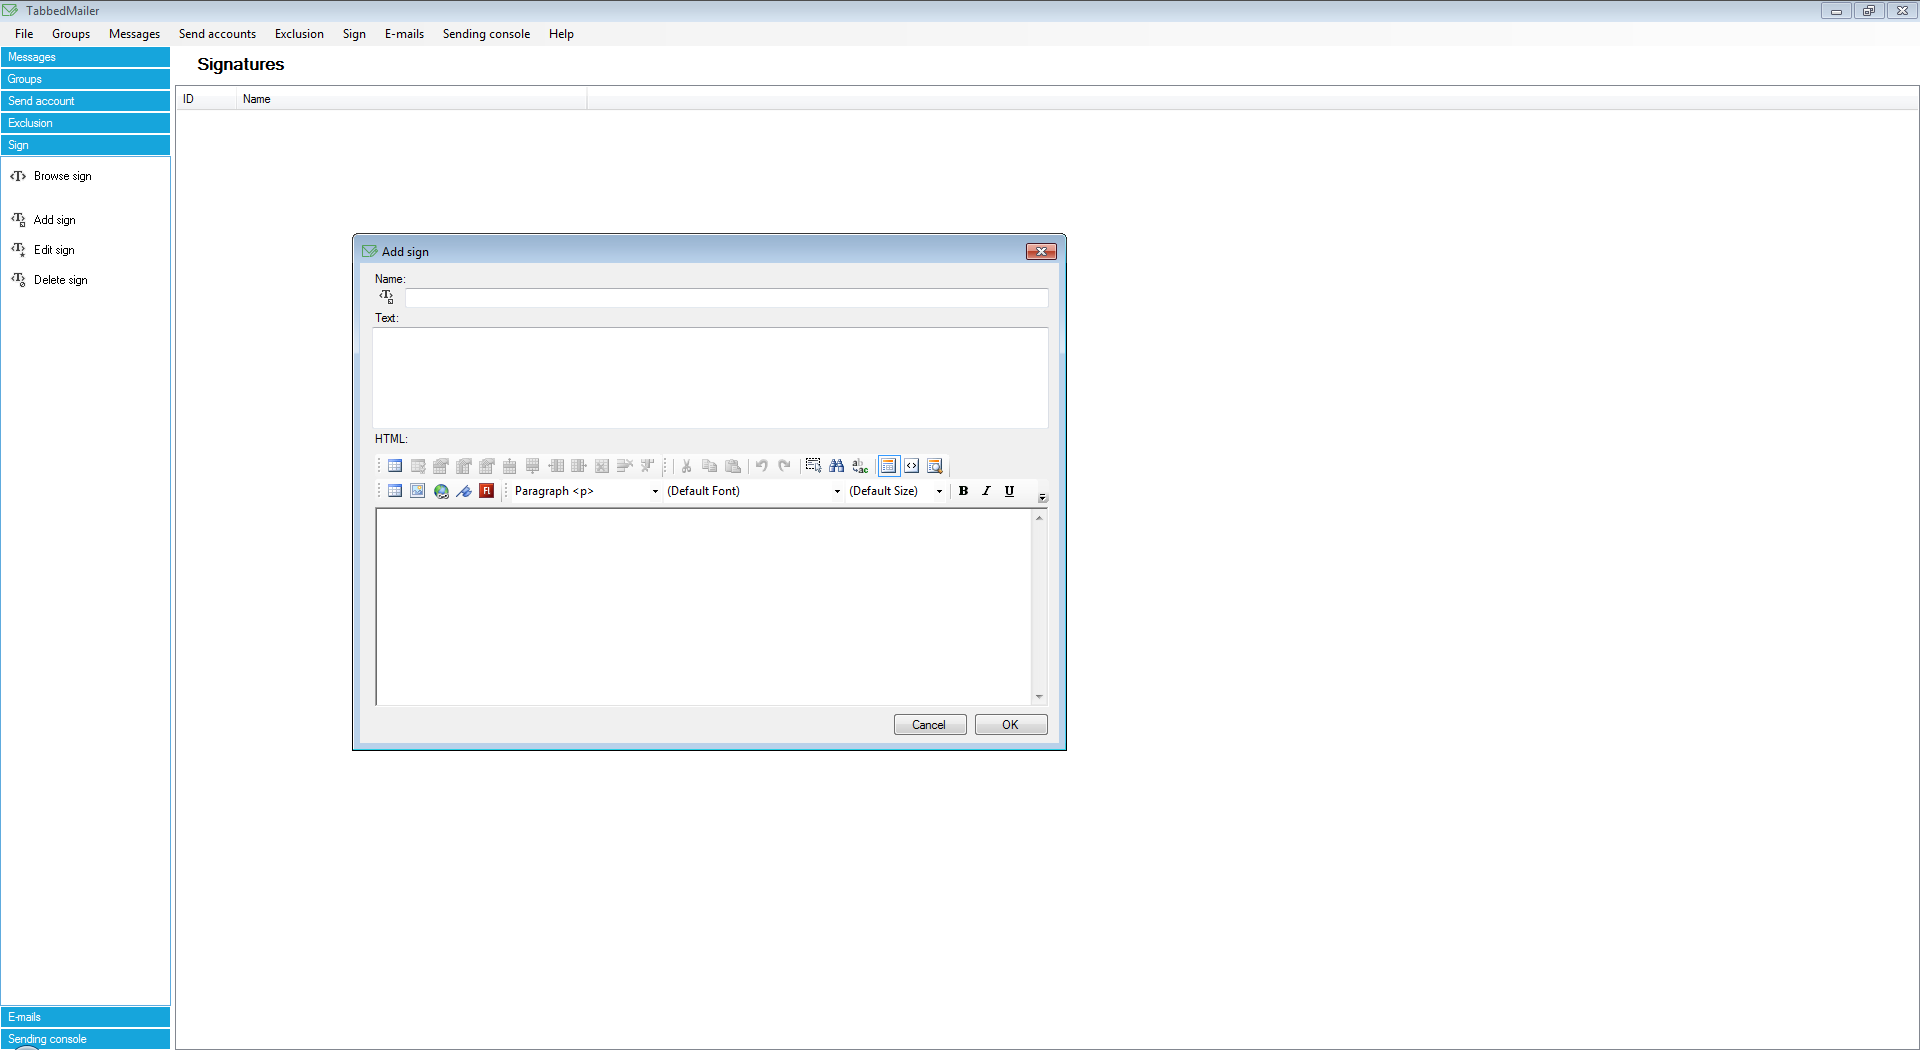Image resolution: width=1920 pixels, height=1050 pixels.
Task: Switch to Design view mode icon
Action: [888, 466]
